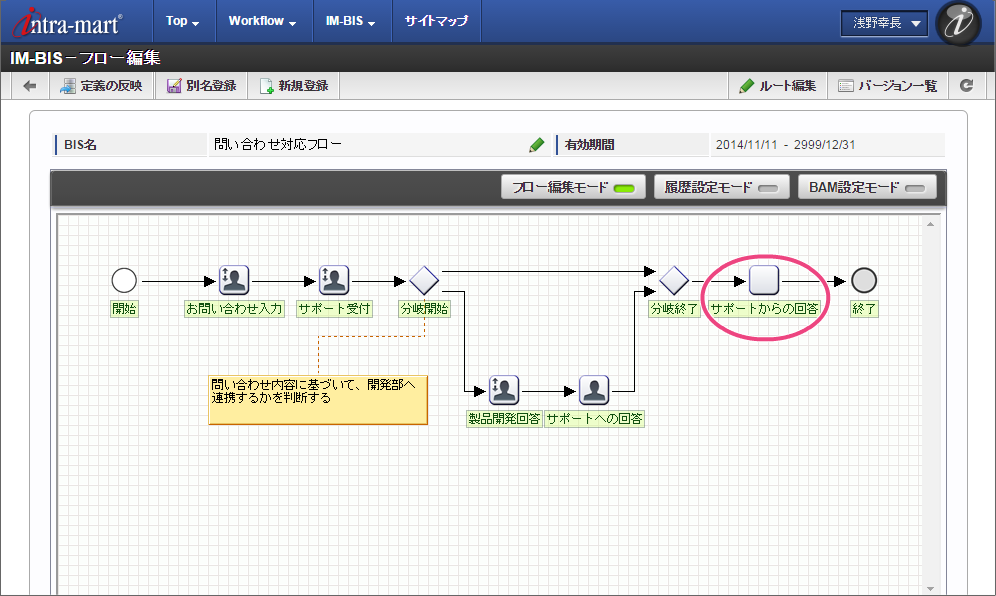Click the ルート編集 pencil icon

[x=747, y=86]
